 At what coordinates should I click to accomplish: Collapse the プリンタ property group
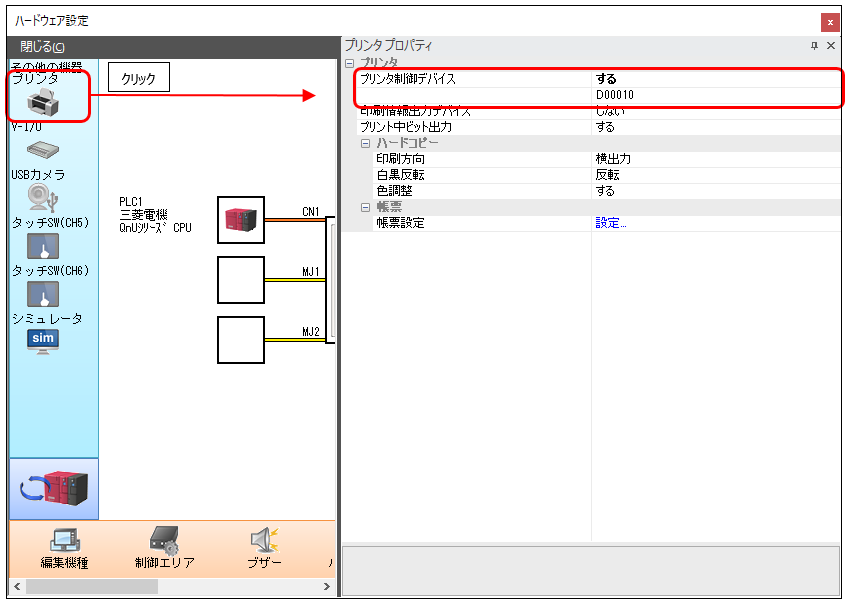pyautogui.click(x=349, y=63)
